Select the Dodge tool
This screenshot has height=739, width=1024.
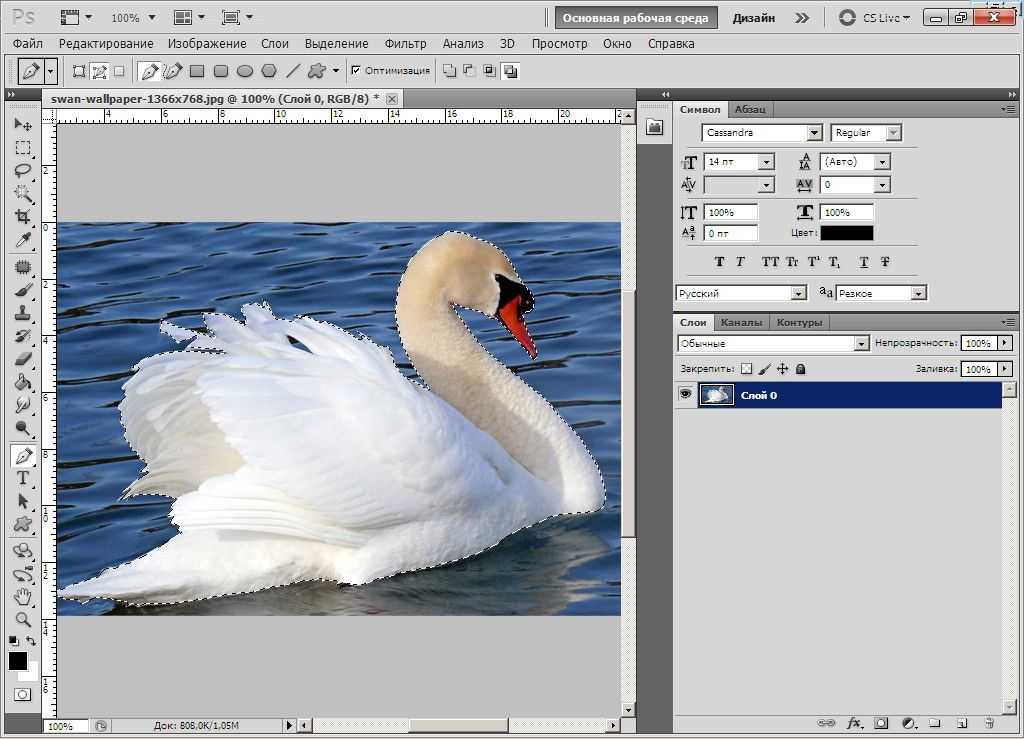coord(23,428)
